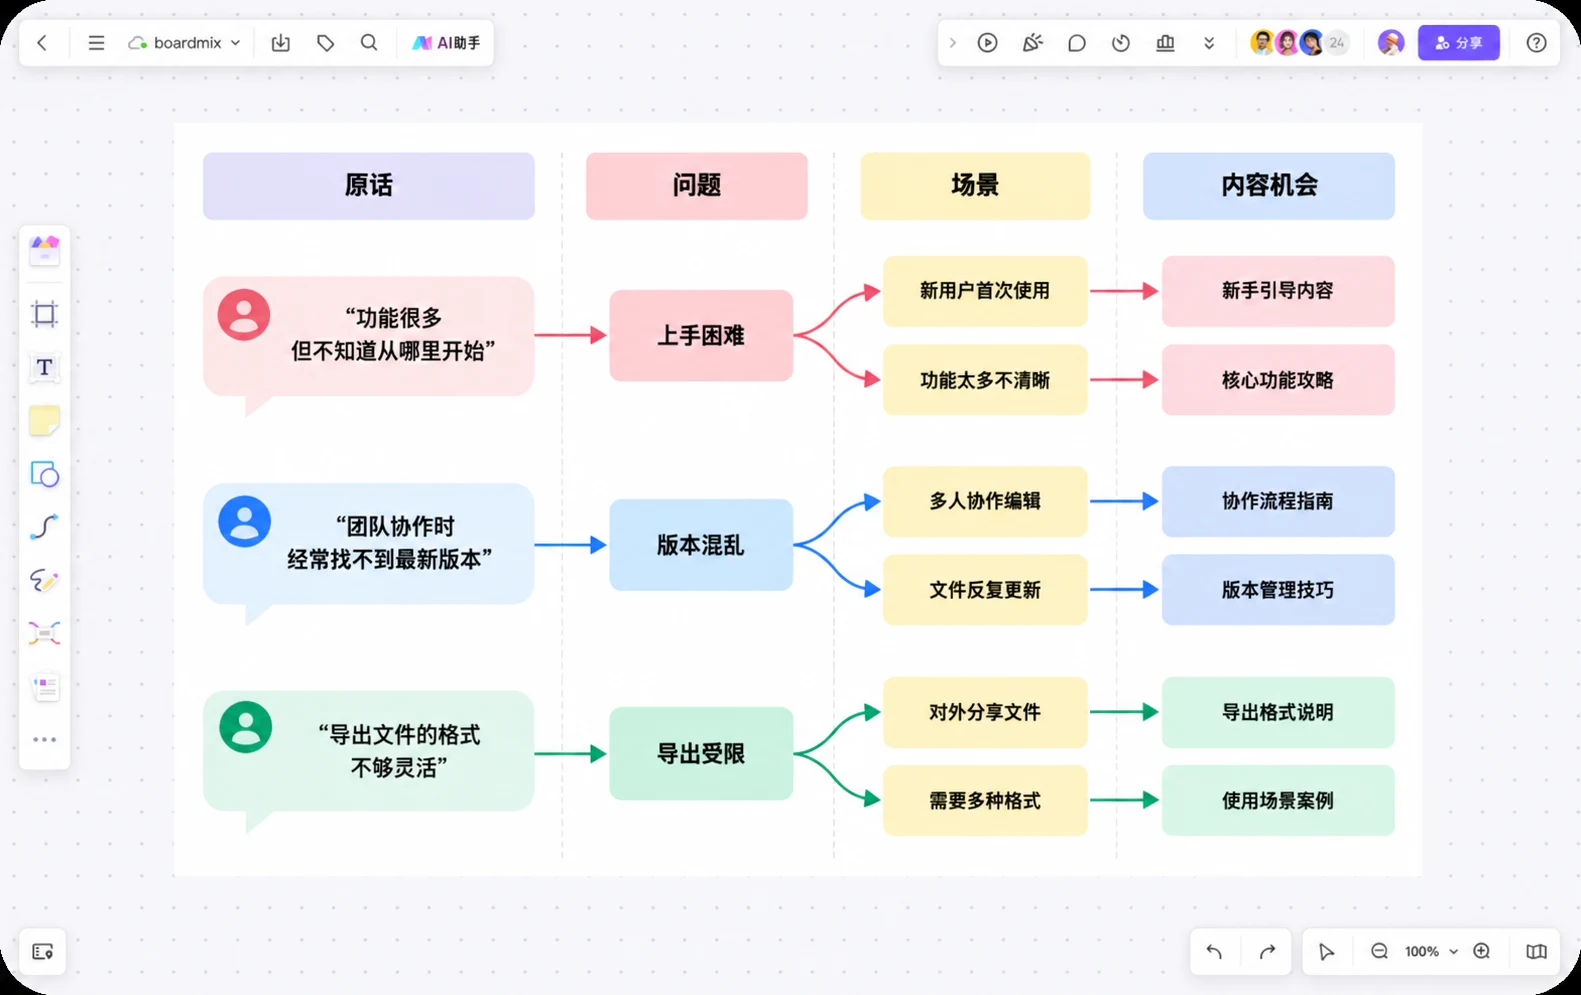Select the 原话 header box
1581x995 pixels.
(x=369, y=186)
